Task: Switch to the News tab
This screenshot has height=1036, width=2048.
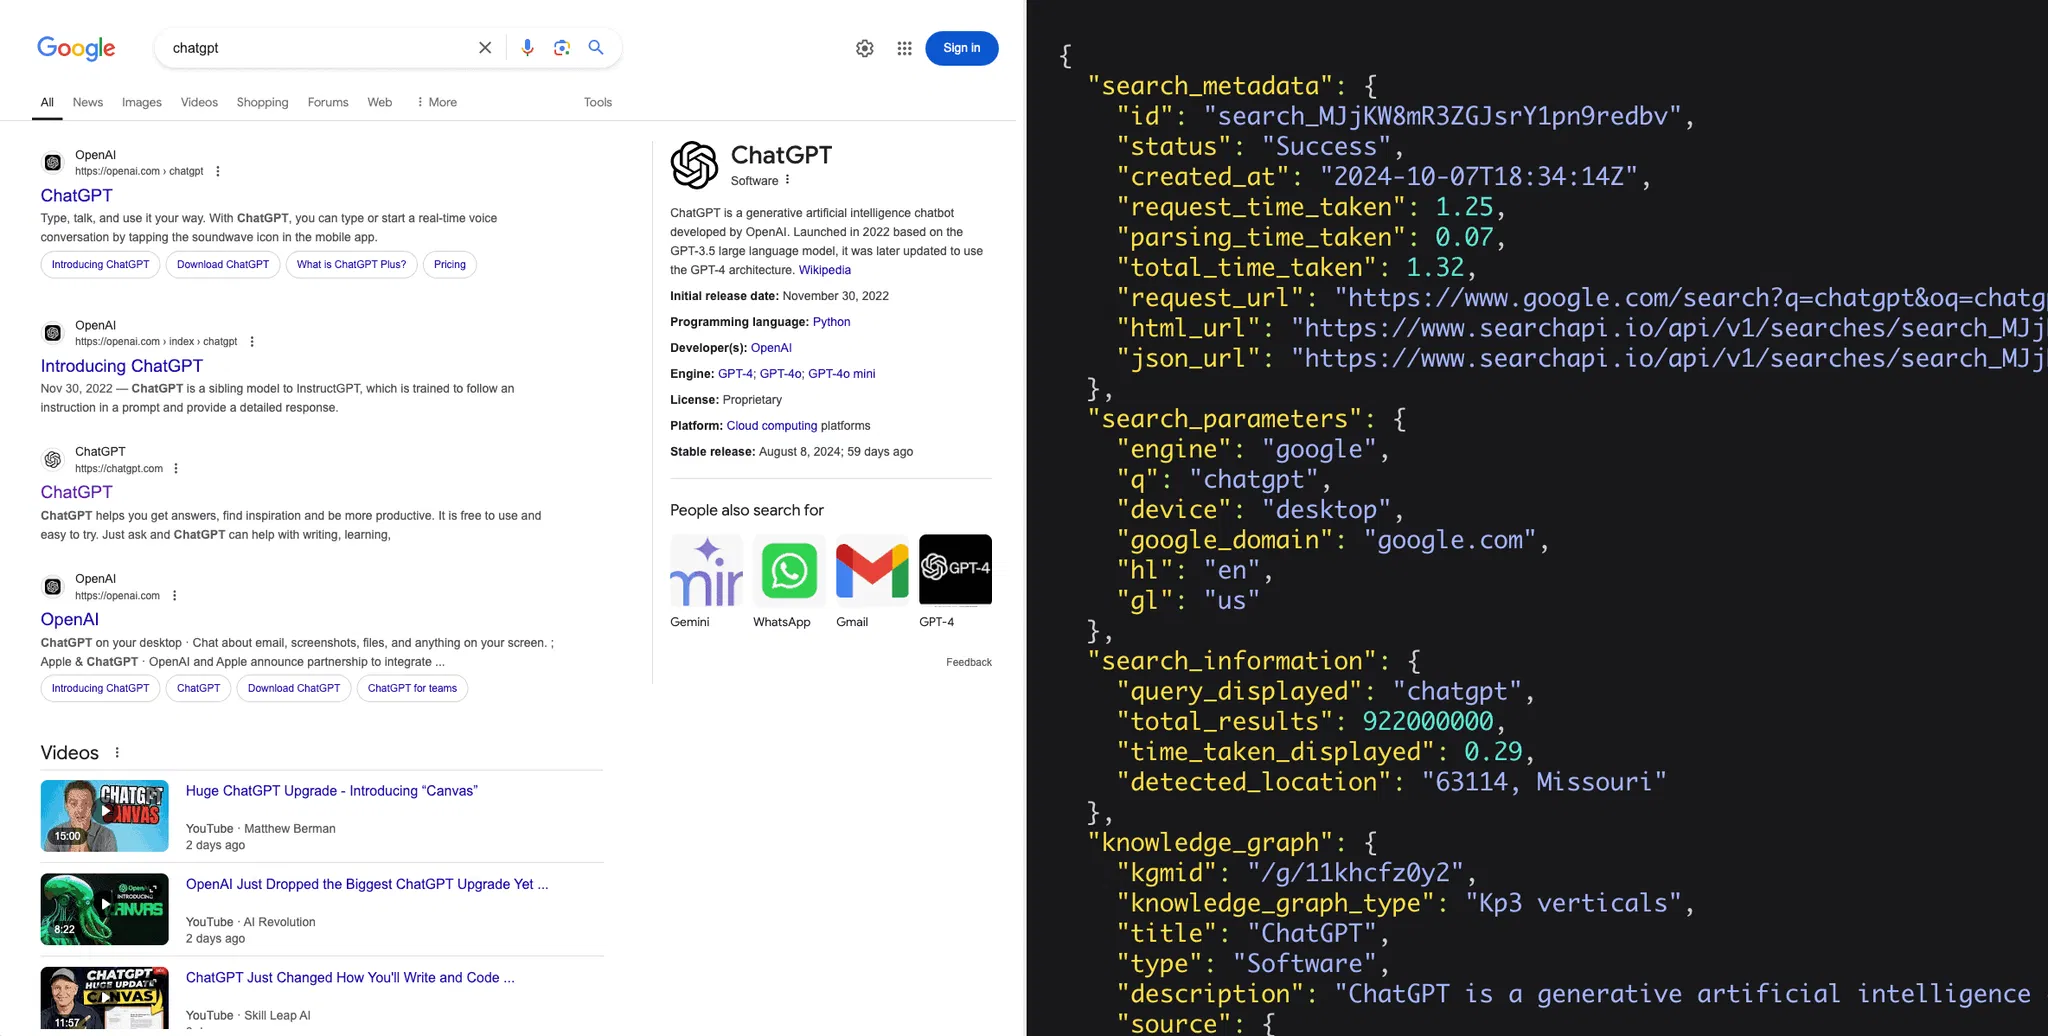Action: 88,102
